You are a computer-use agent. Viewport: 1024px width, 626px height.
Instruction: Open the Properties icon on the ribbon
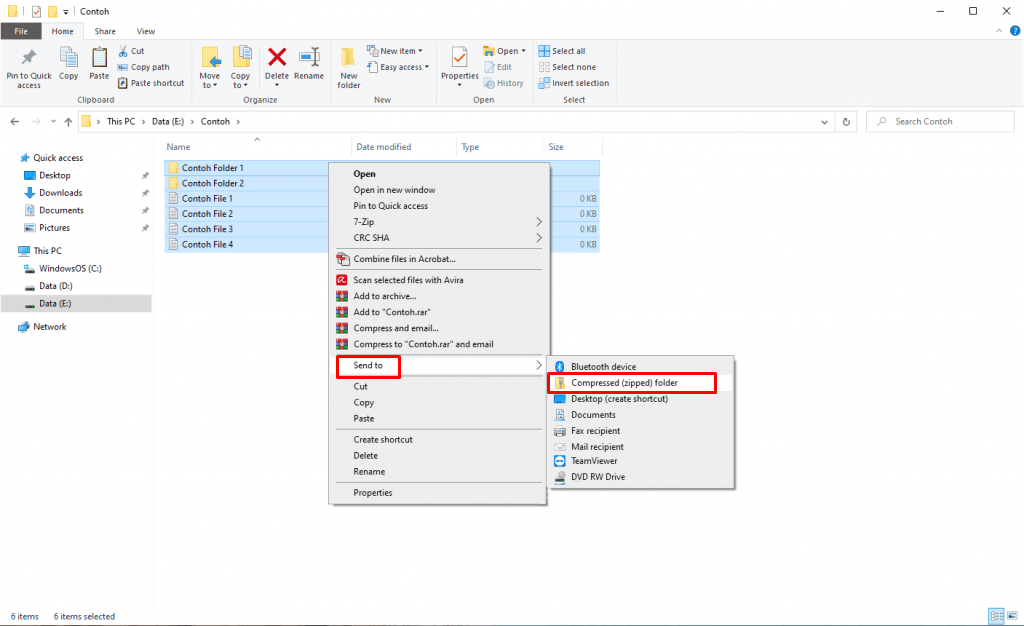(459, 62)
